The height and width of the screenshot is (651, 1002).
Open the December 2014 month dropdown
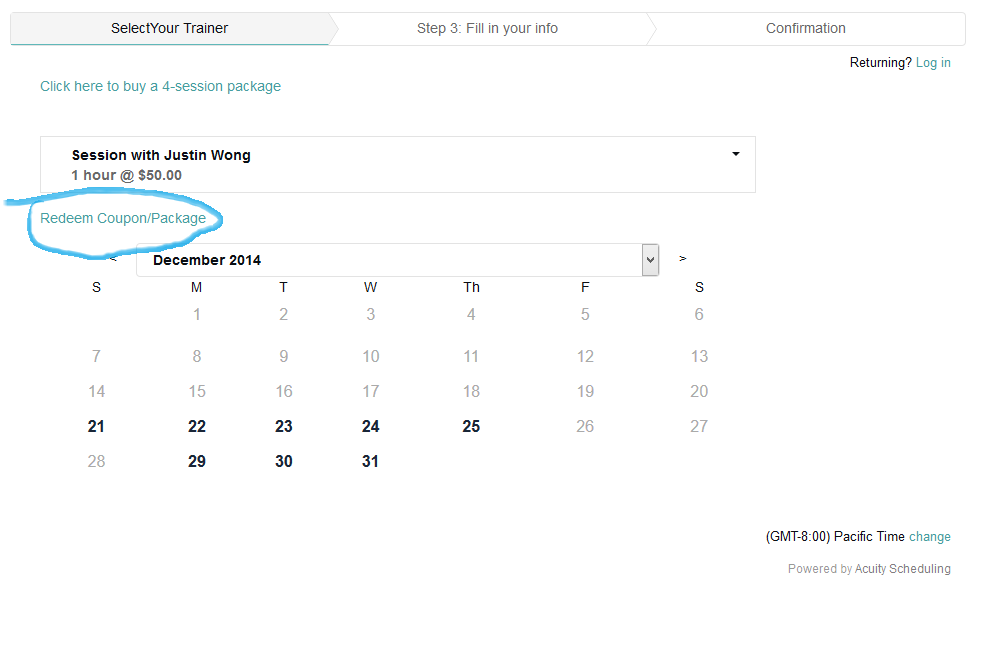pos(397,260)
